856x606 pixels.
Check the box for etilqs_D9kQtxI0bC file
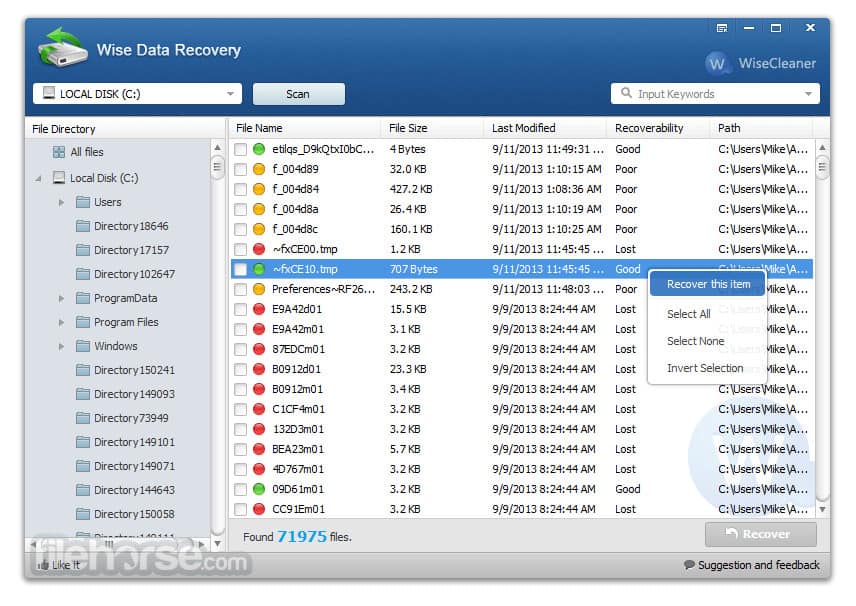240,149
